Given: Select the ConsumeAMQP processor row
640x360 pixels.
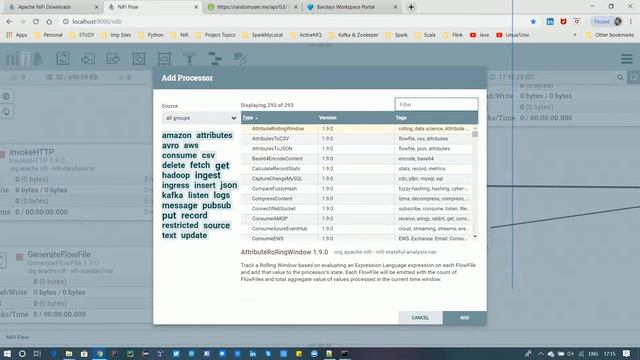Looking at the screenshot, I should click(357, 218).
